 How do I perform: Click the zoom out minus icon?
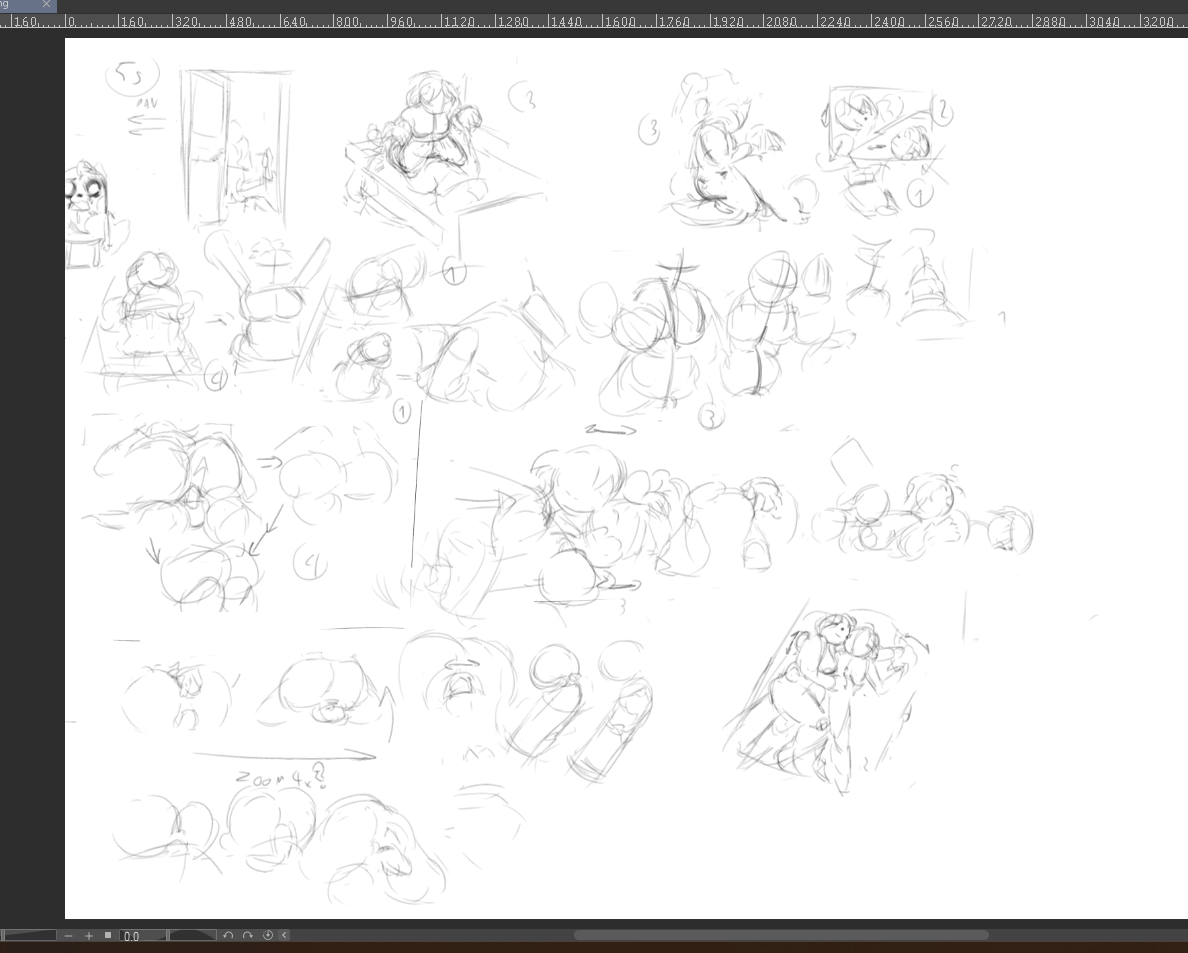[x=68, y=936]
